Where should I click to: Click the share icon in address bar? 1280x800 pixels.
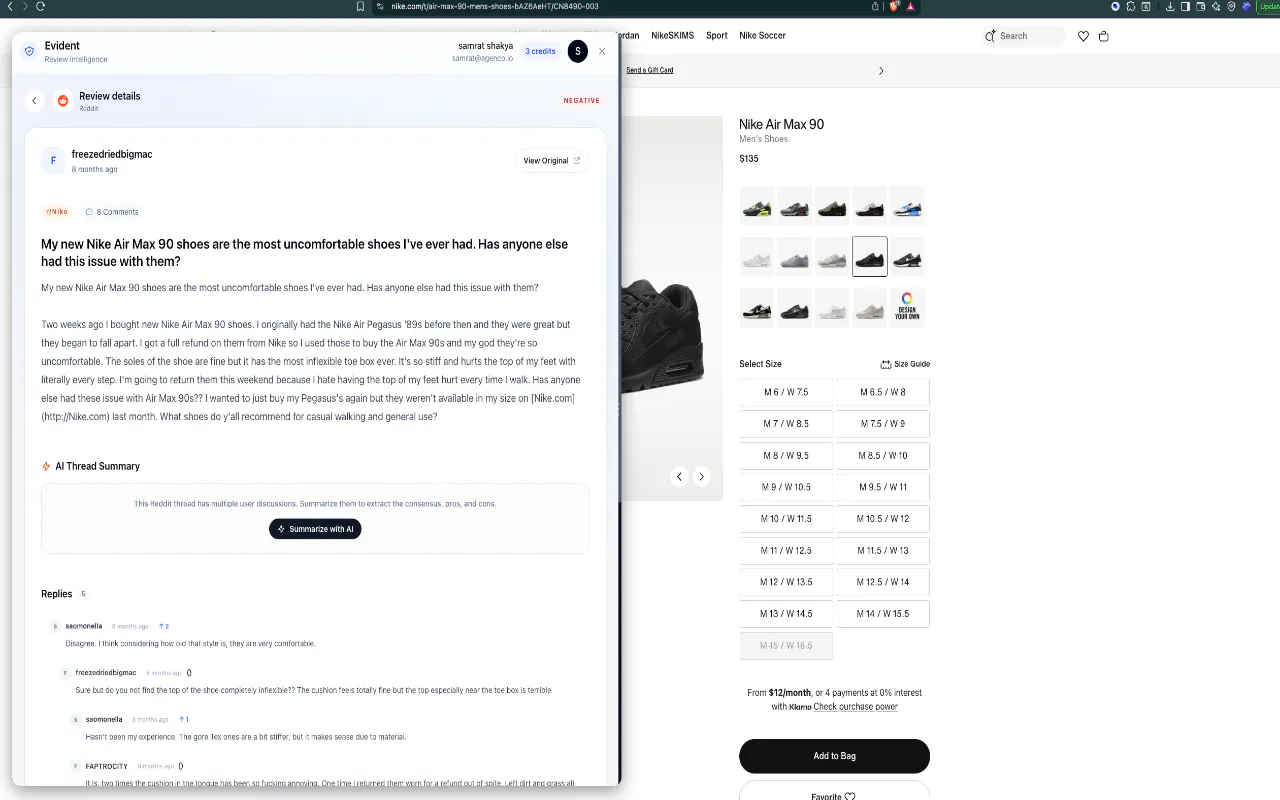pos(876,6)
